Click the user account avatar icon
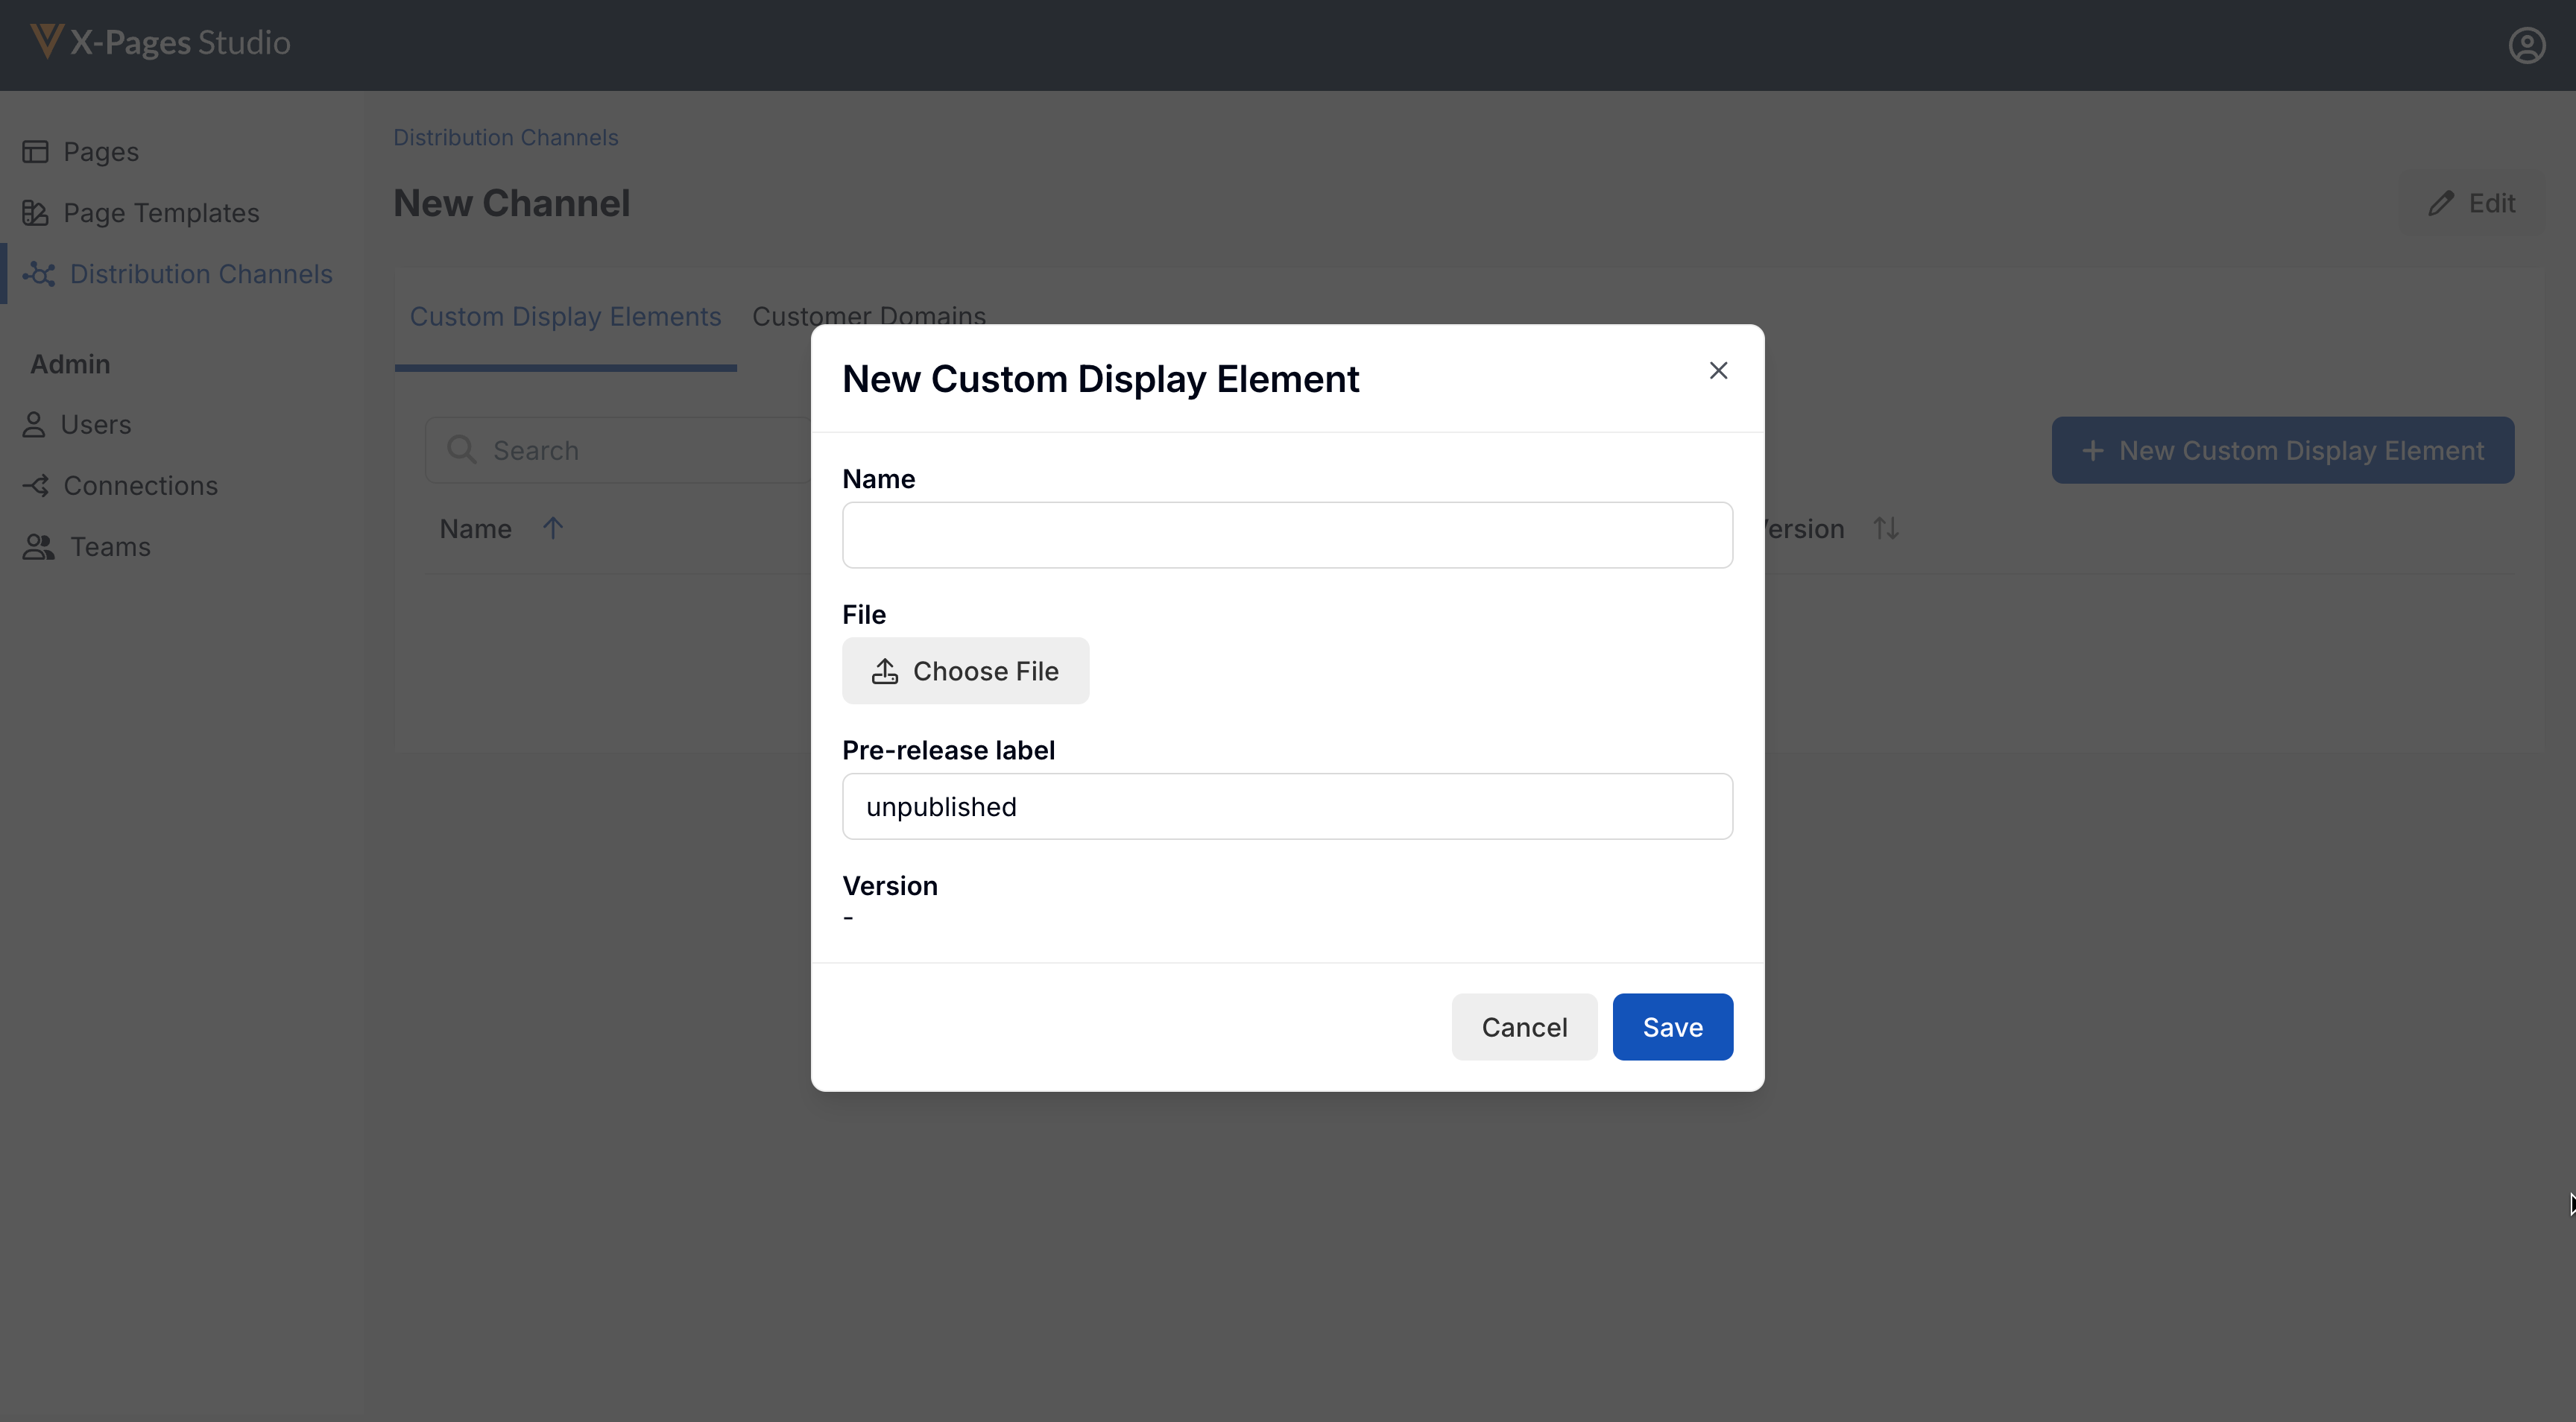The height and width of the screenshot is (1422, 2576). tap(2526, 45)
